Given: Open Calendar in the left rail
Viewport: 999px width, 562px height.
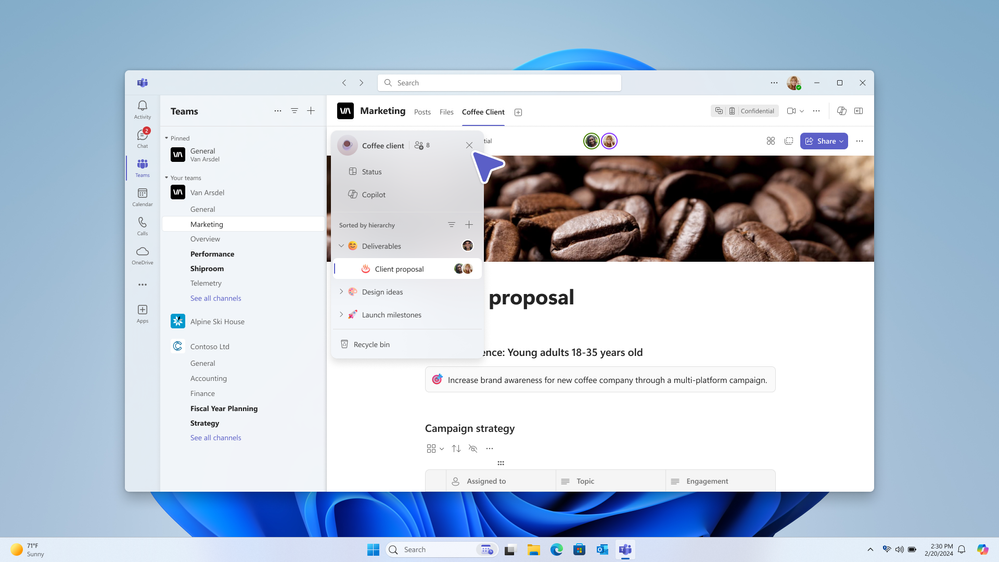Looking at the screenshot, I should (142, 196).
